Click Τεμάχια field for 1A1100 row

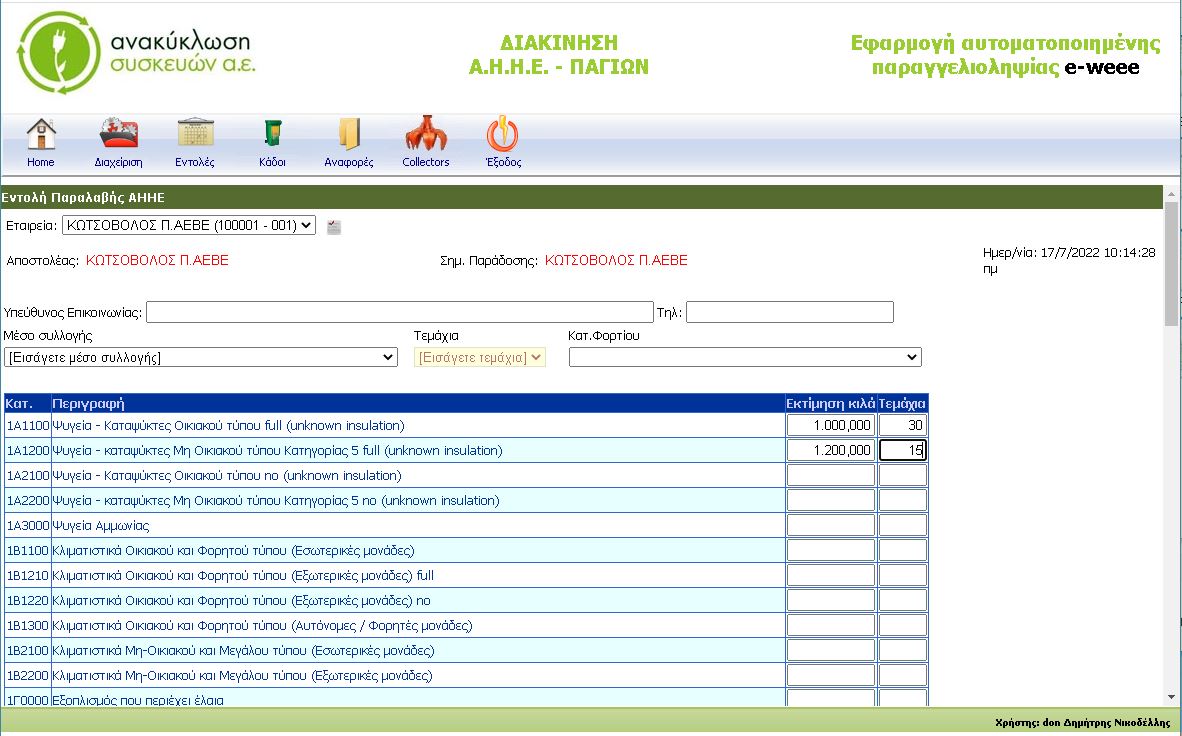click(902, 425)
